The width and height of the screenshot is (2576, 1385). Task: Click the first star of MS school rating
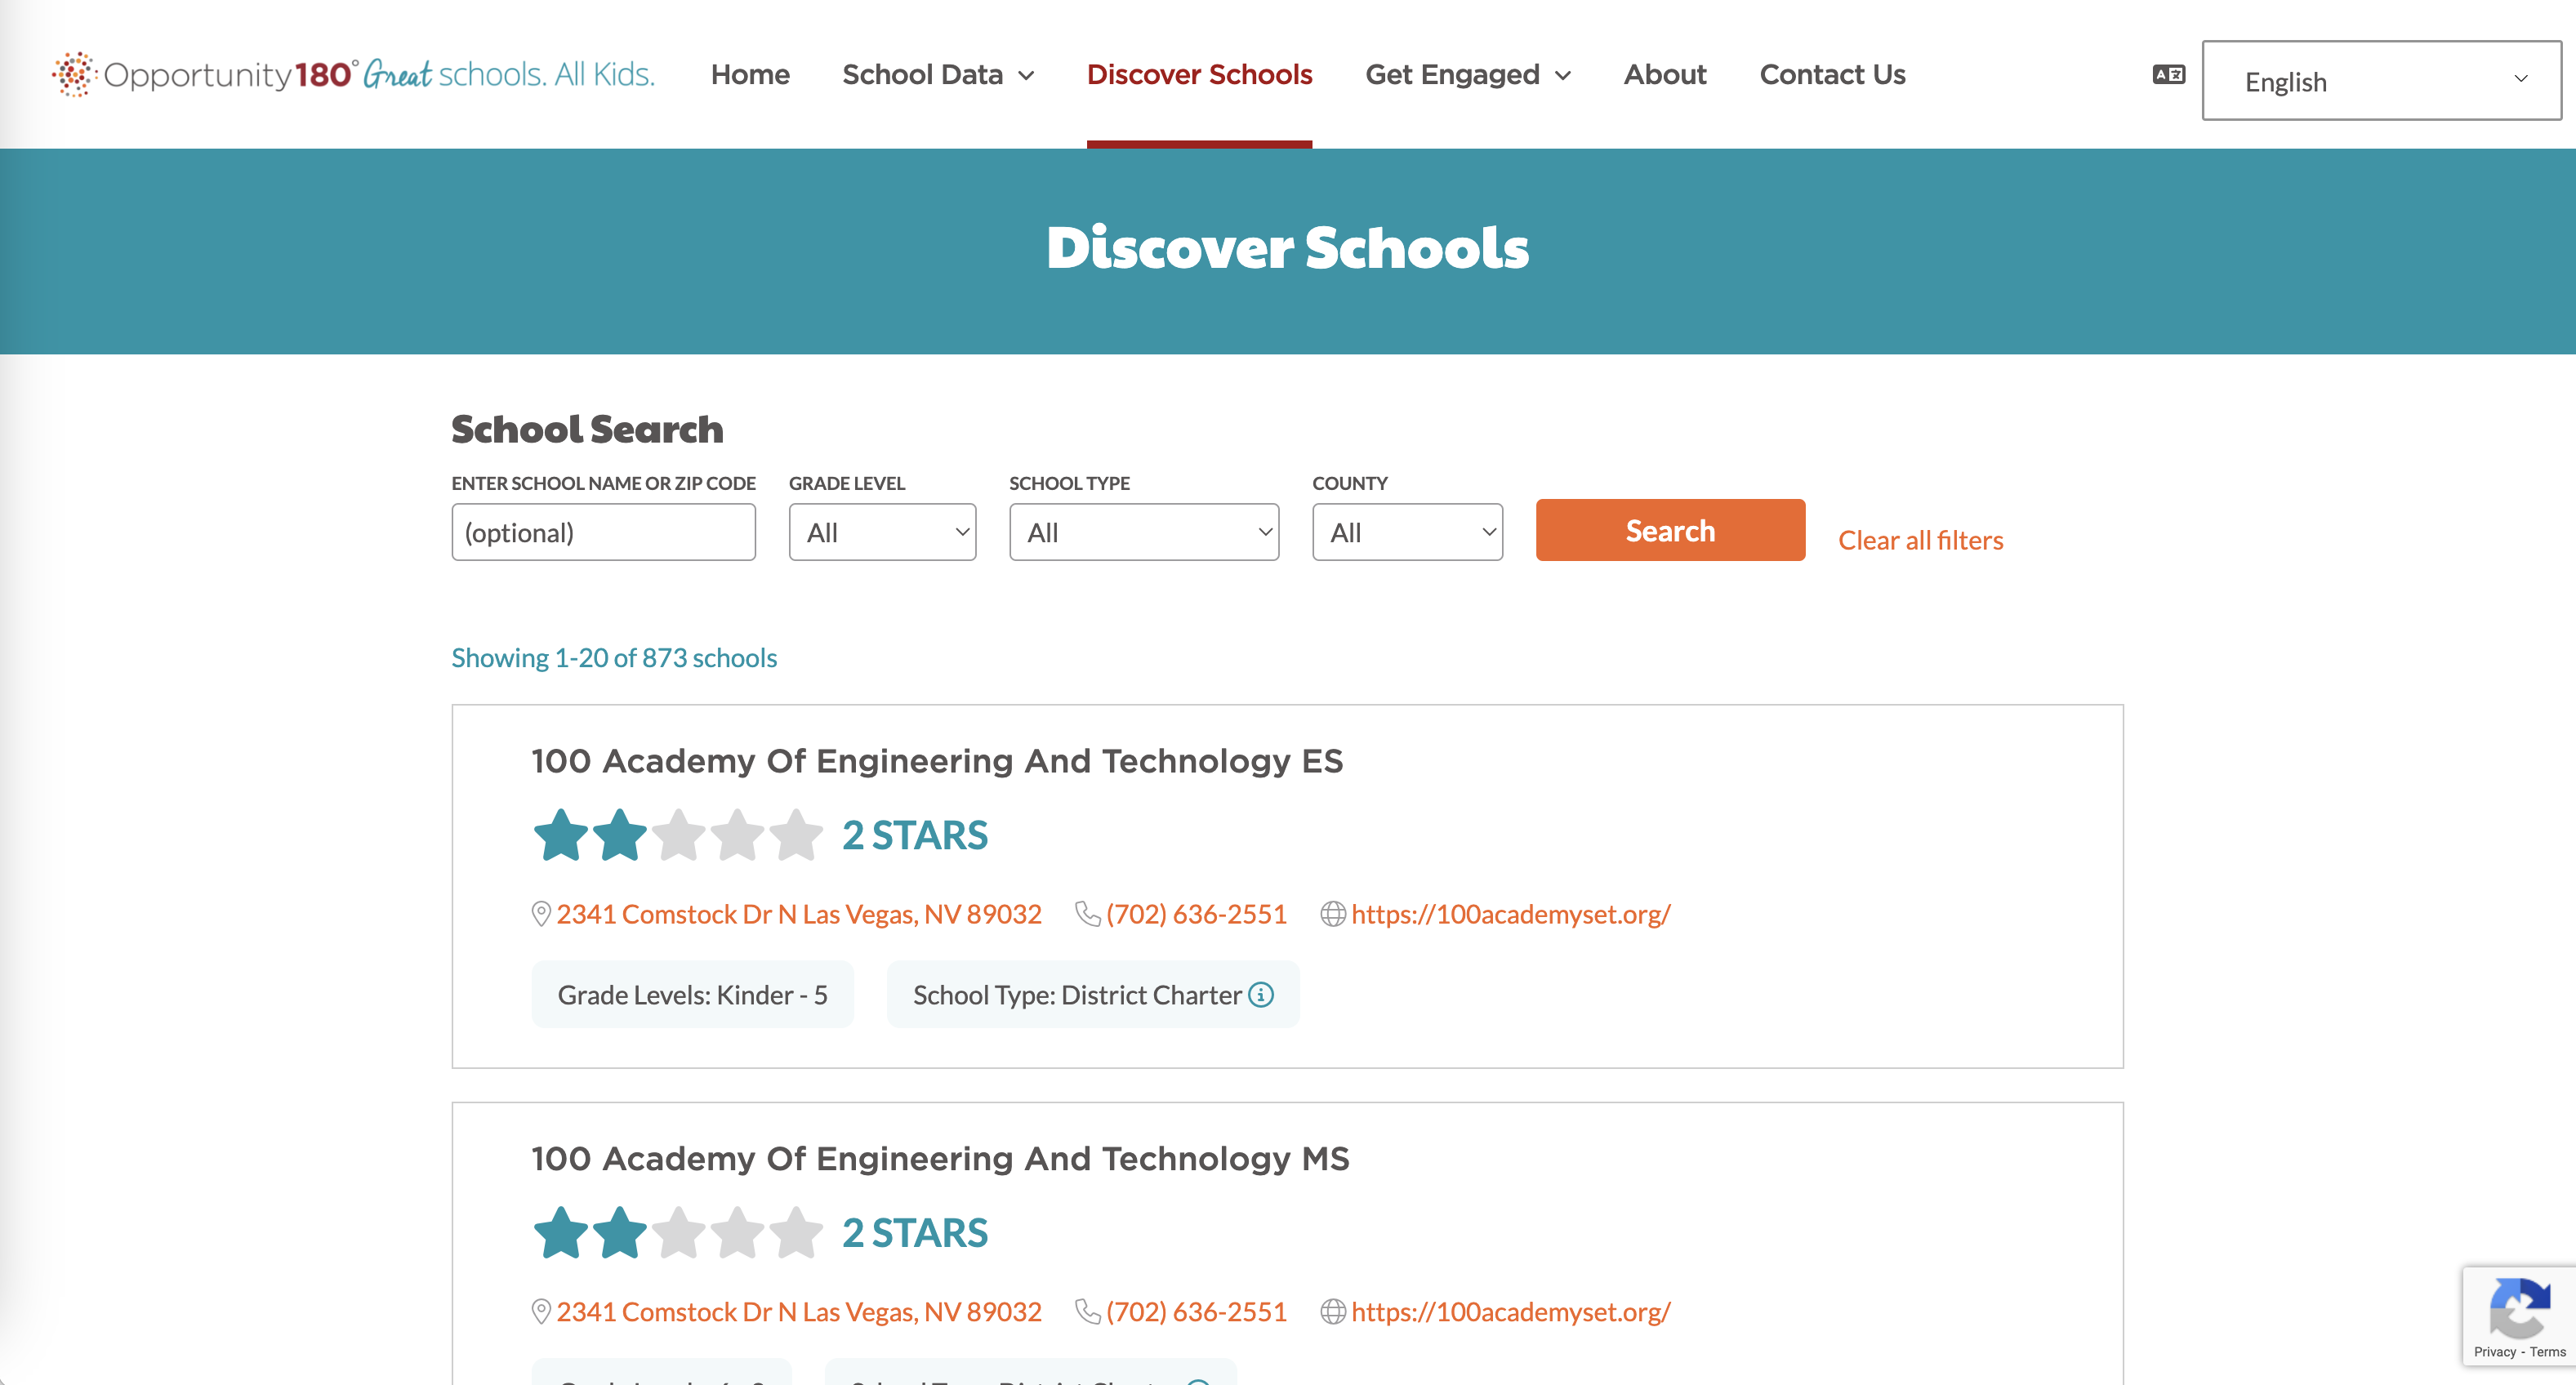pos(561,1232)
